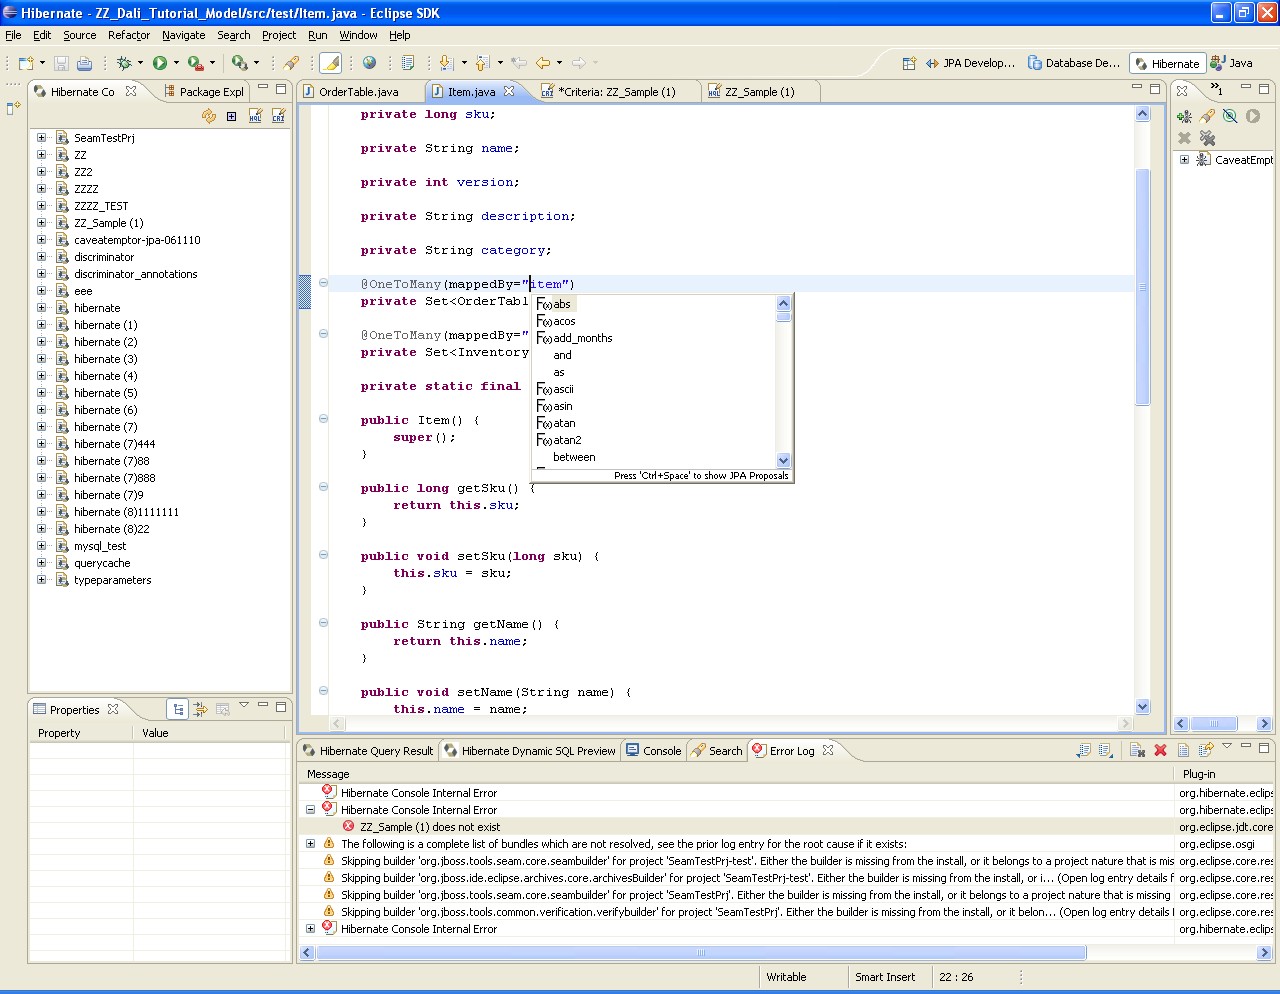This screenshot has height=994, width=1280.
Task: Click the Print icon in main toolbar
Action: (x=85, y=63)
